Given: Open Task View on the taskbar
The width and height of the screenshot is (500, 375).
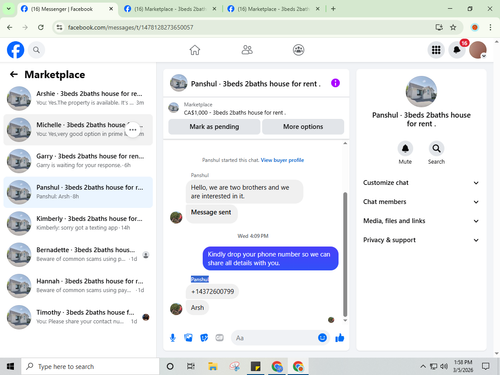Looking at the screenshot, I should [191, 367].
